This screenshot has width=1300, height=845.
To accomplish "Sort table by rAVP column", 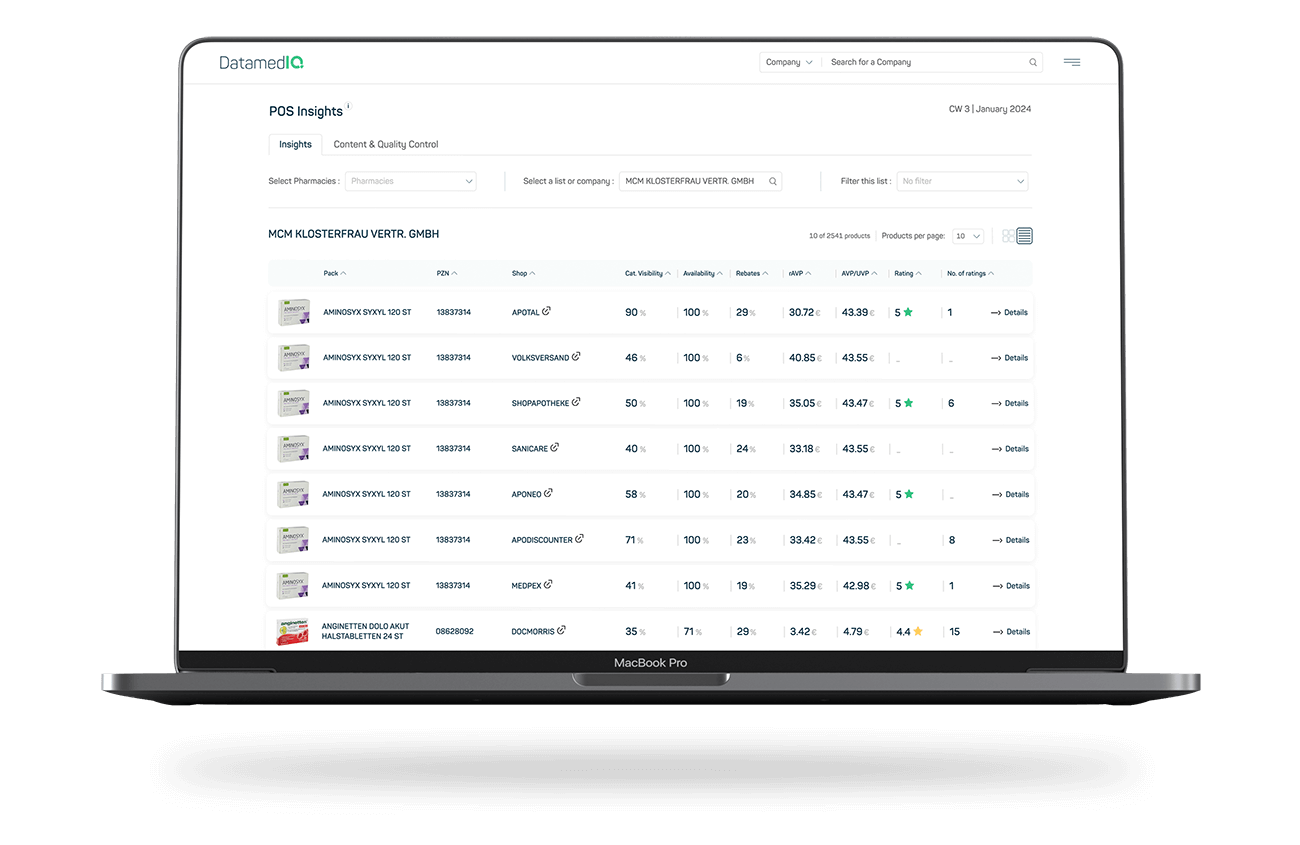I will pos(800,273).
